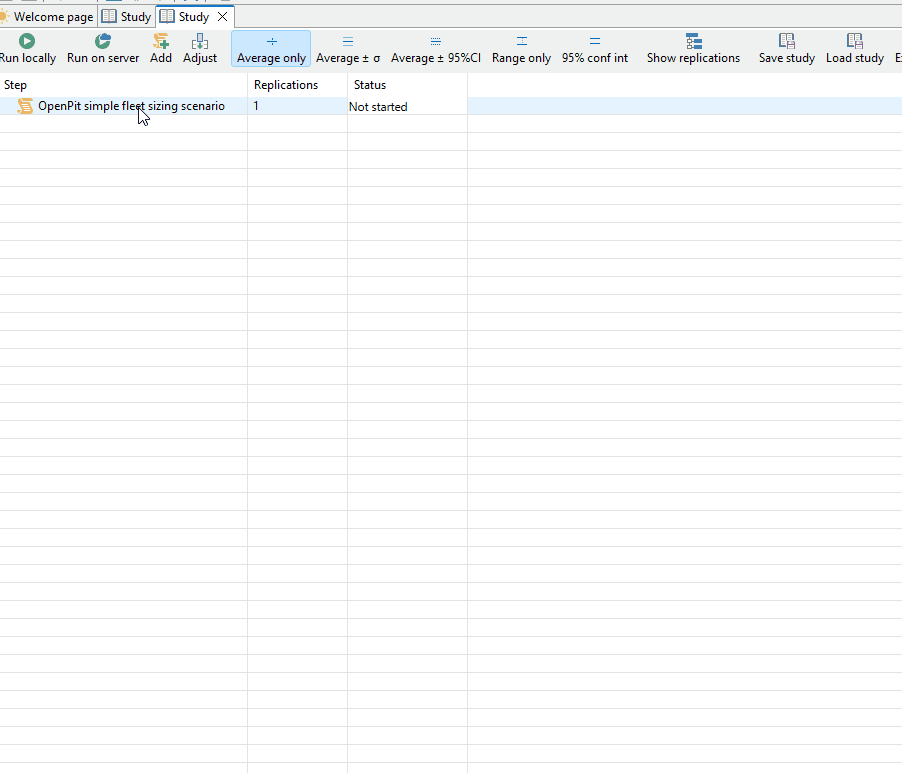Toggle 95% conf int display
This screenshot has width=902, height=773.
coord(595,49)
